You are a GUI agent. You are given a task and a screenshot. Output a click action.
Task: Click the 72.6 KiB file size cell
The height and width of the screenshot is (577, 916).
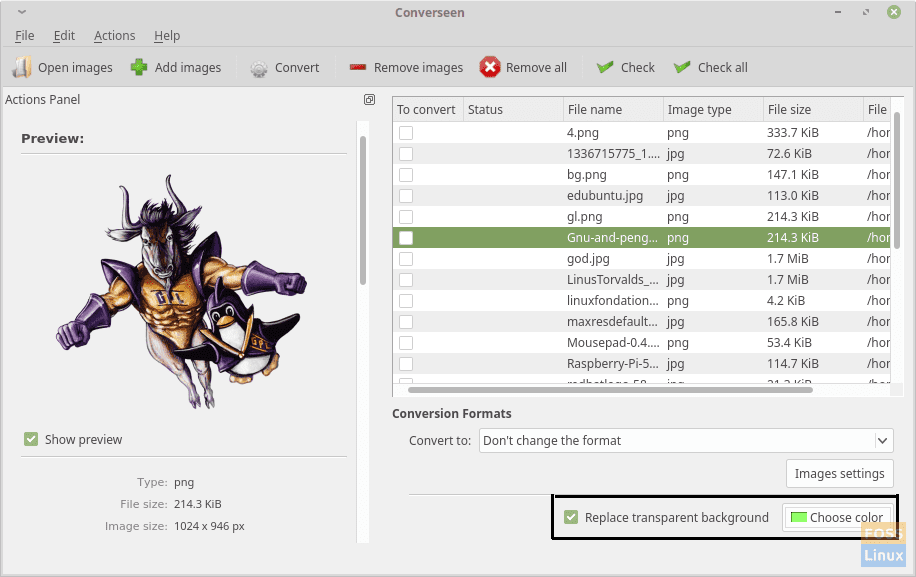point(789,154)
